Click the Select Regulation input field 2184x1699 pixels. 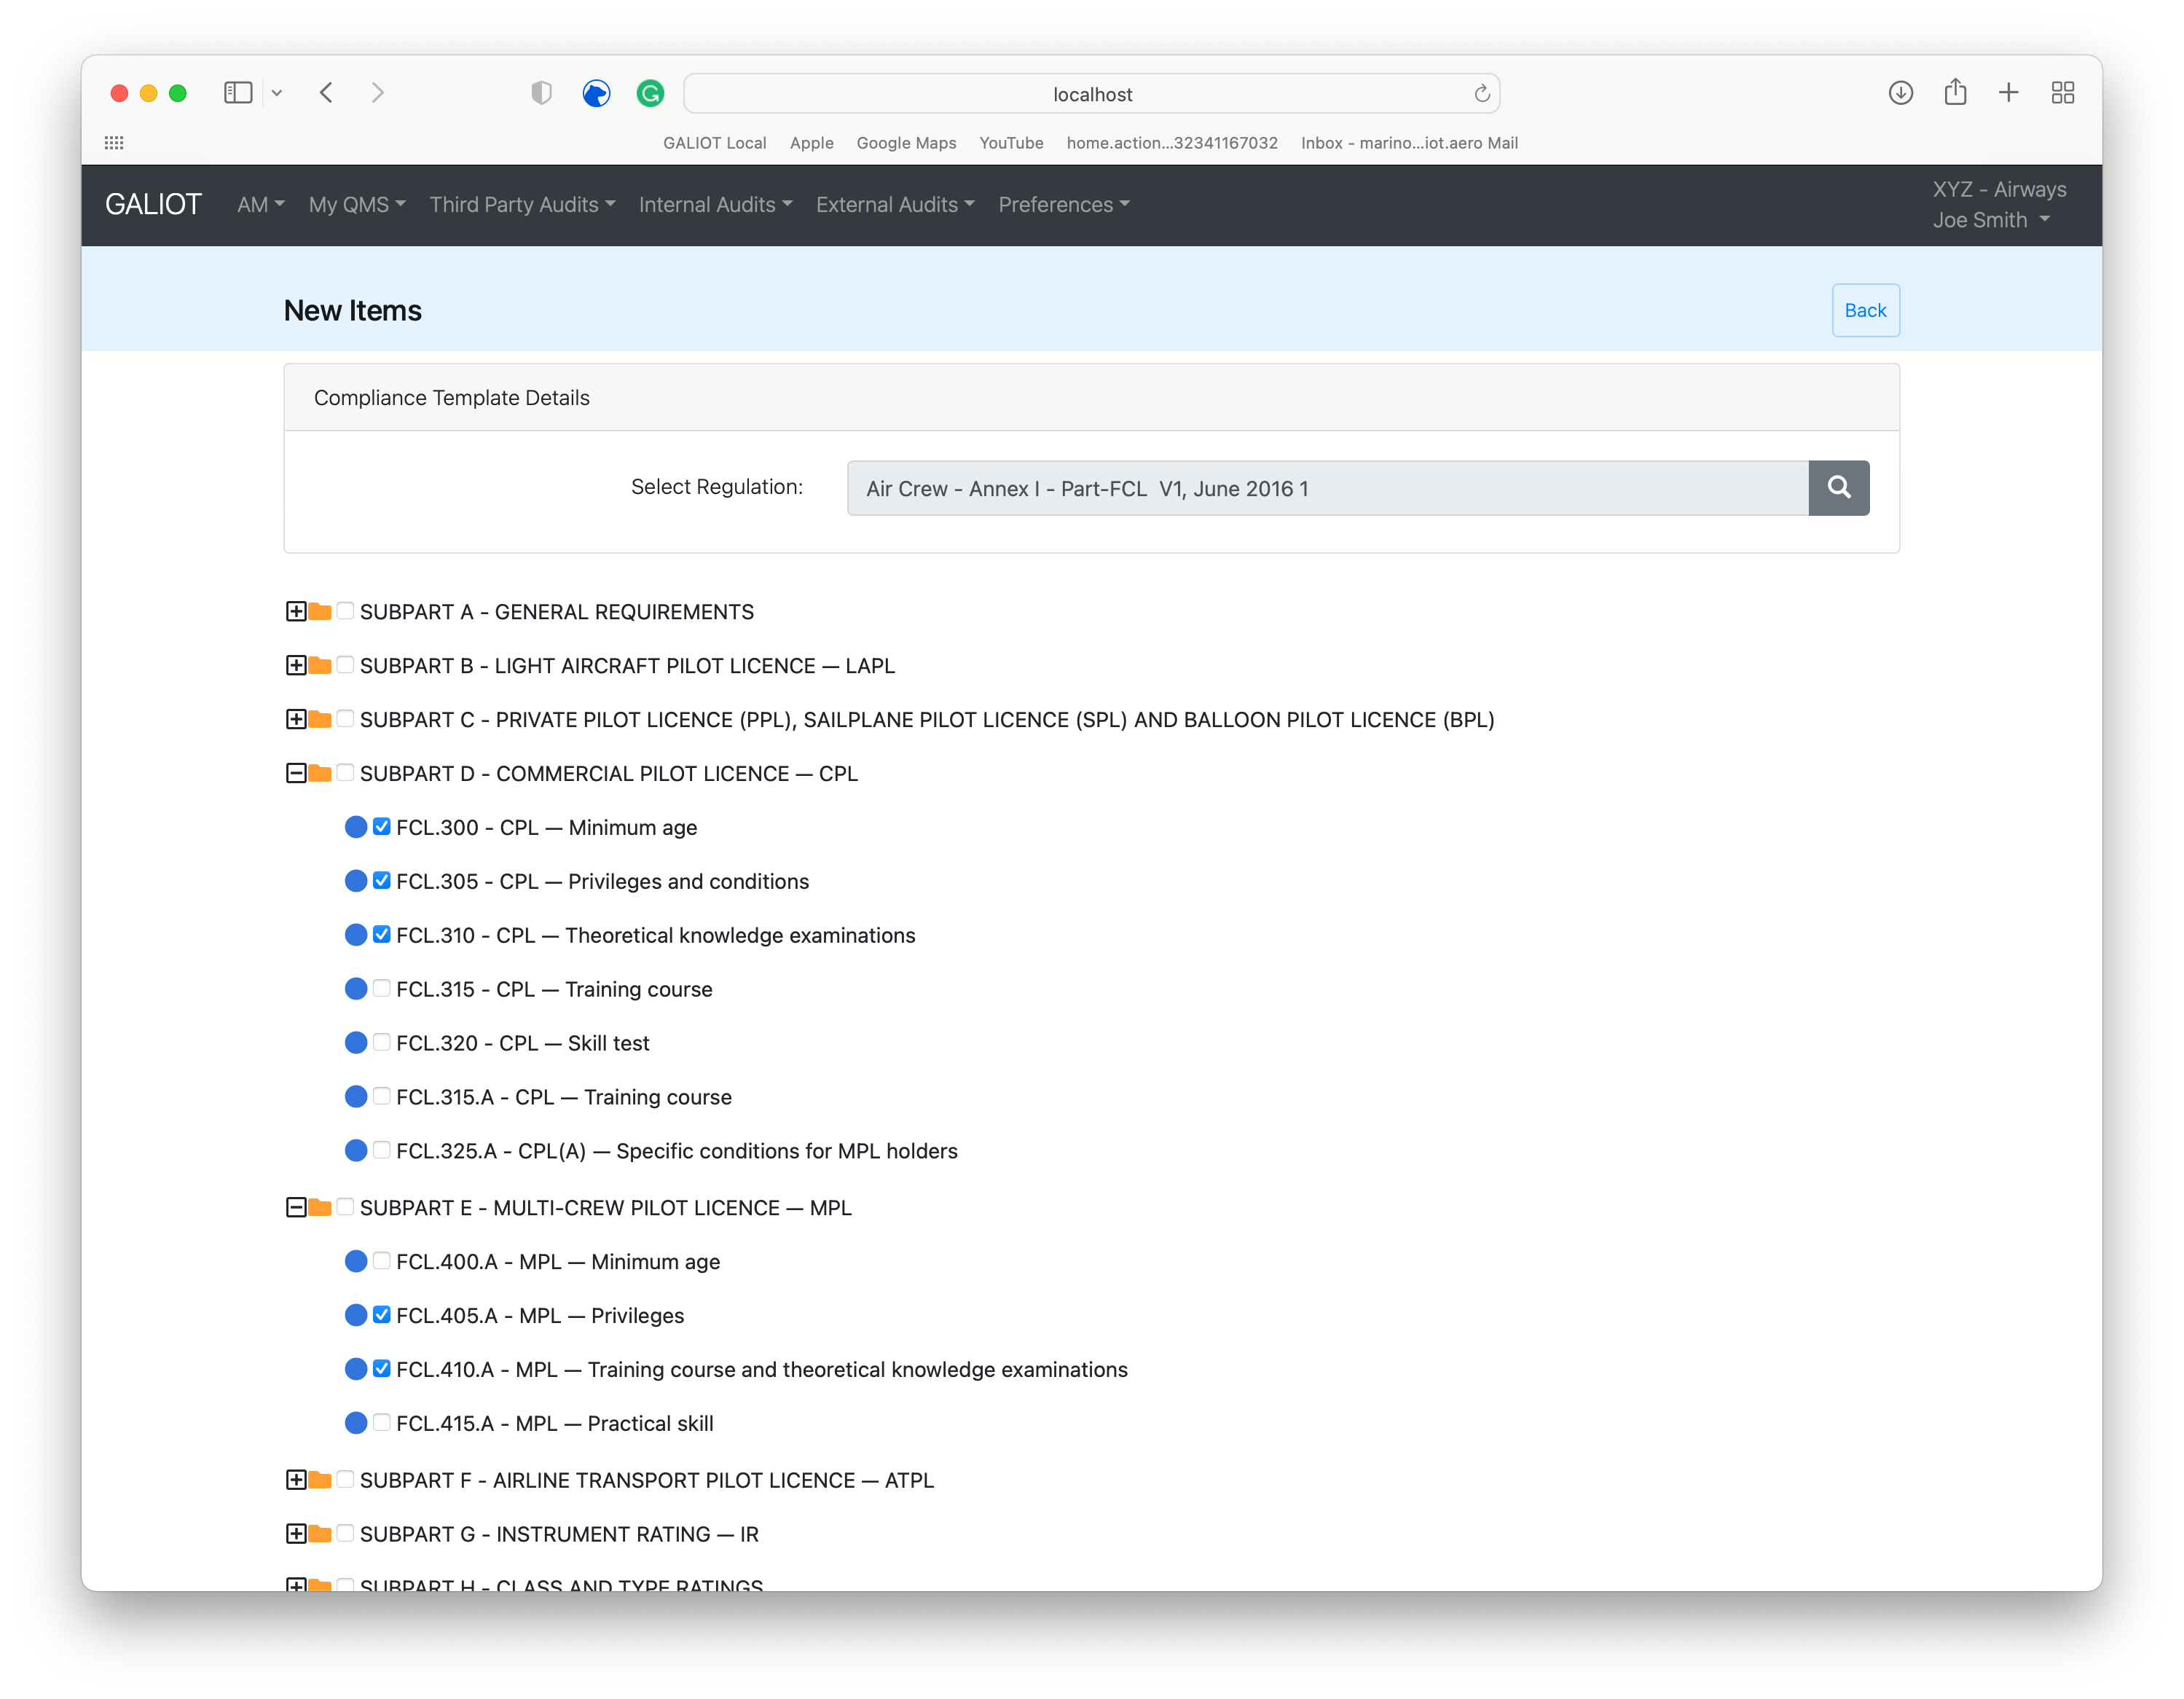1327,488
